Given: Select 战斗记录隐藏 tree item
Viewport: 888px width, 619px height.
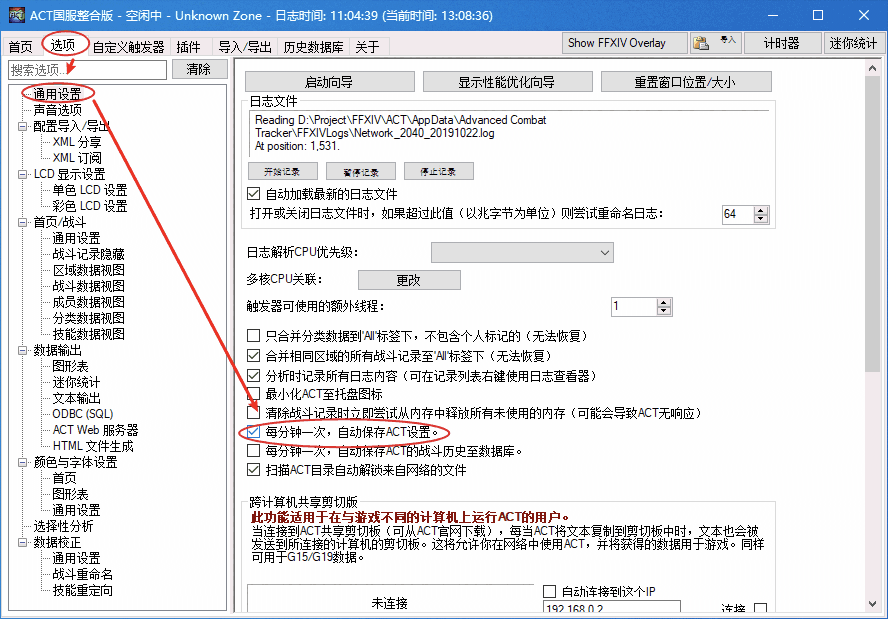Looking at the screenshot, I should [89, 254].
